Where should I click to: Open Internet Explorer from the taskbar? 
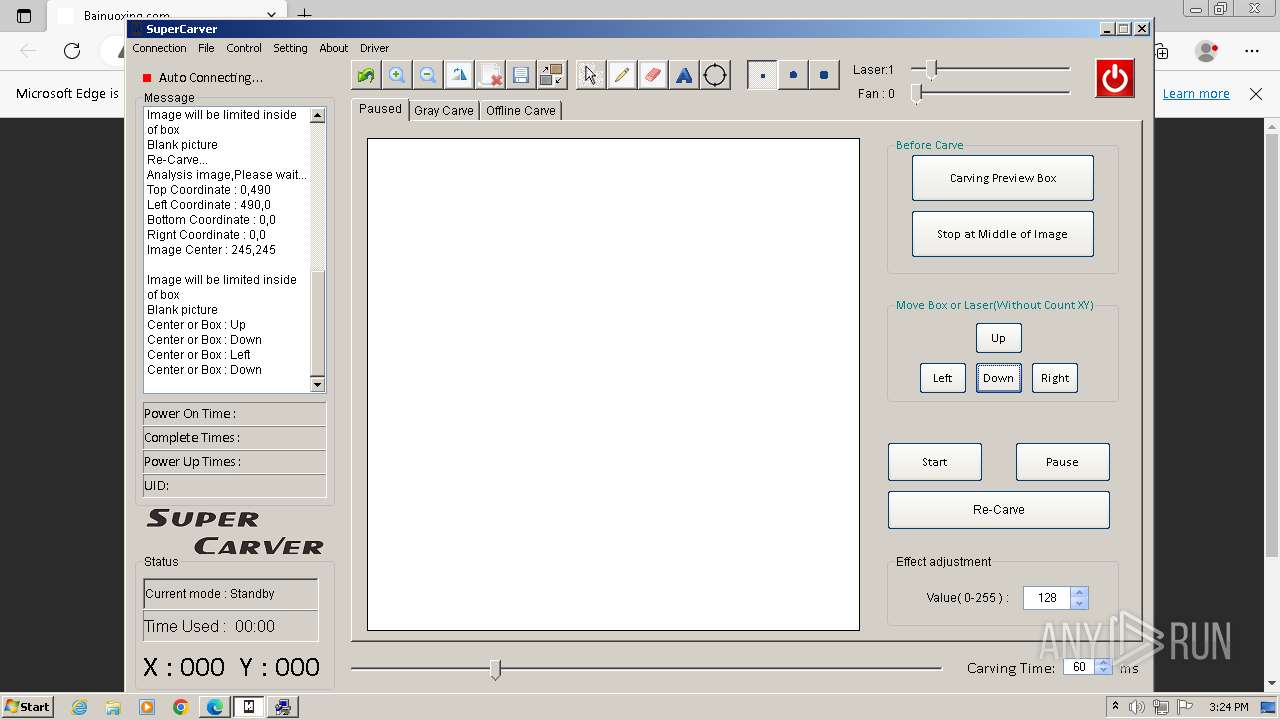point(79,707)
